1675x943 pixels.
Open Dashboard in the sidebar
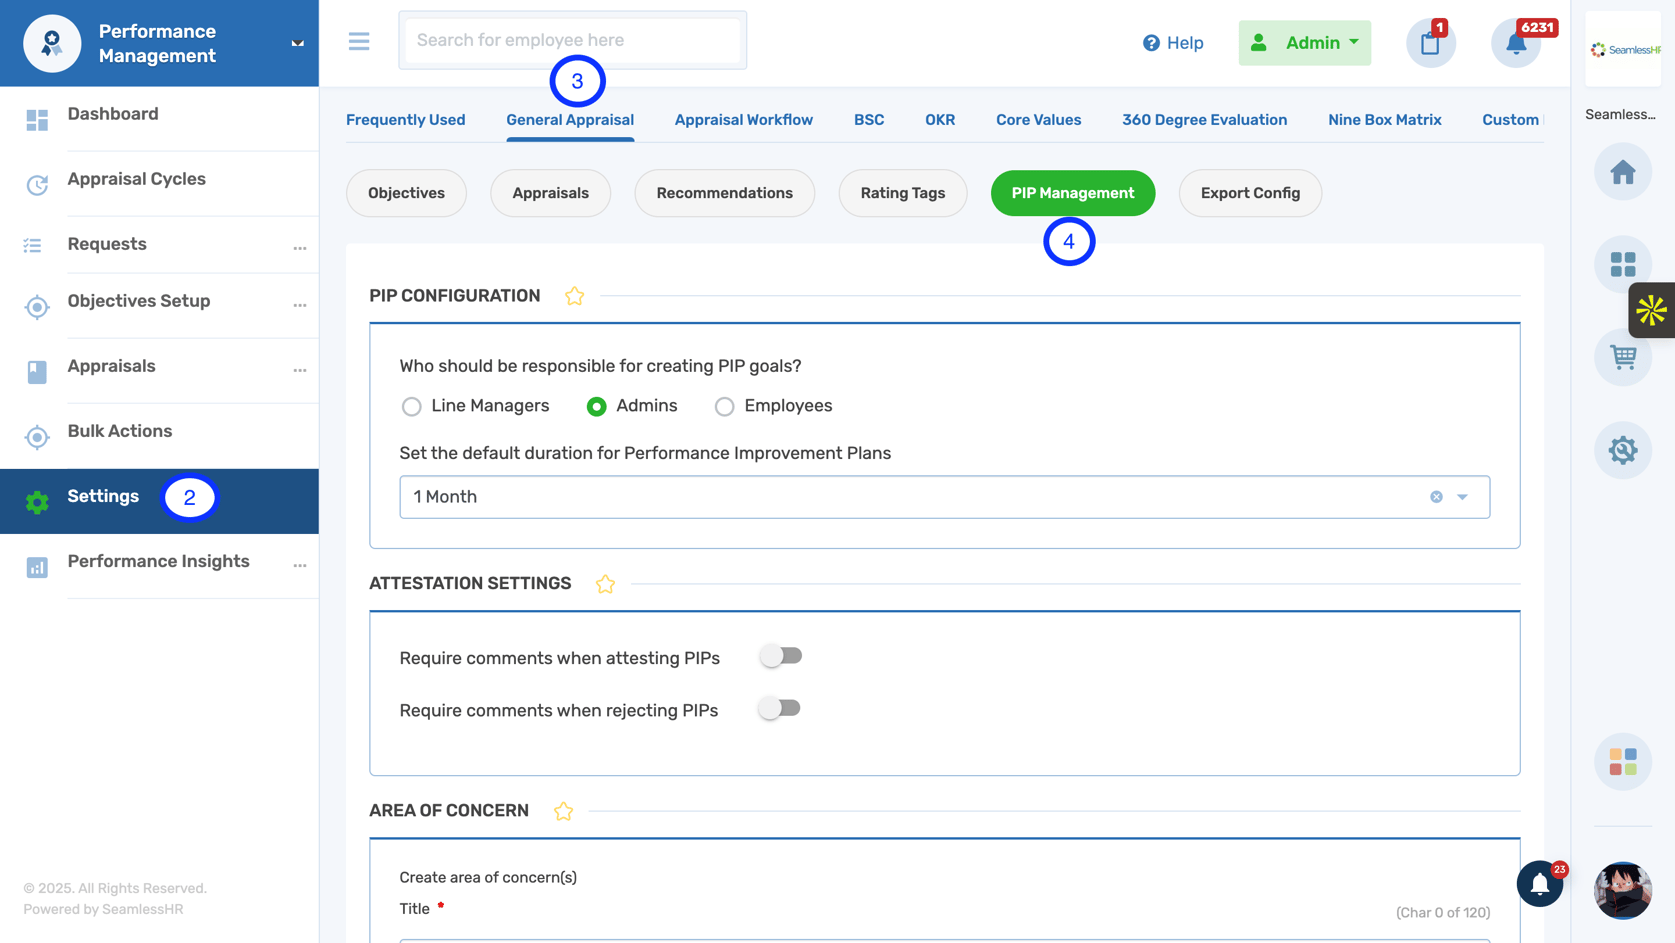pyautogui.click(x=113, y=114)
